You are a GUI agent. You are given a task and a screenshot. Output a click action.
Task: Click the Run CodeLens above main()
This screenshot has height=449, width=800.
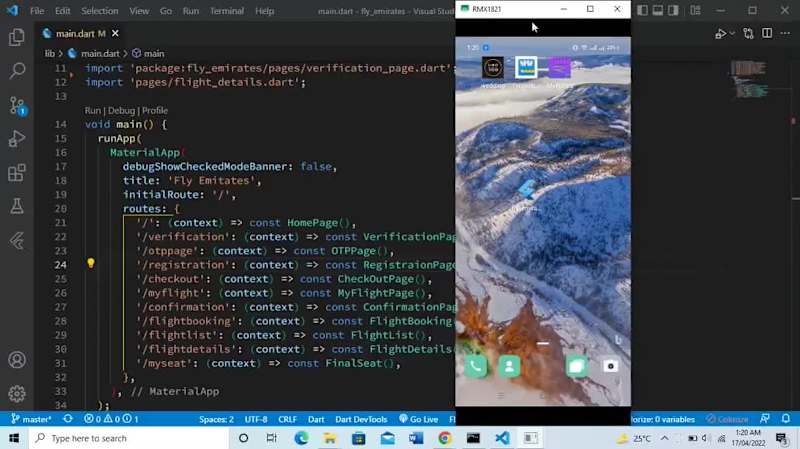pyautogui.click(x=92, y=110)
